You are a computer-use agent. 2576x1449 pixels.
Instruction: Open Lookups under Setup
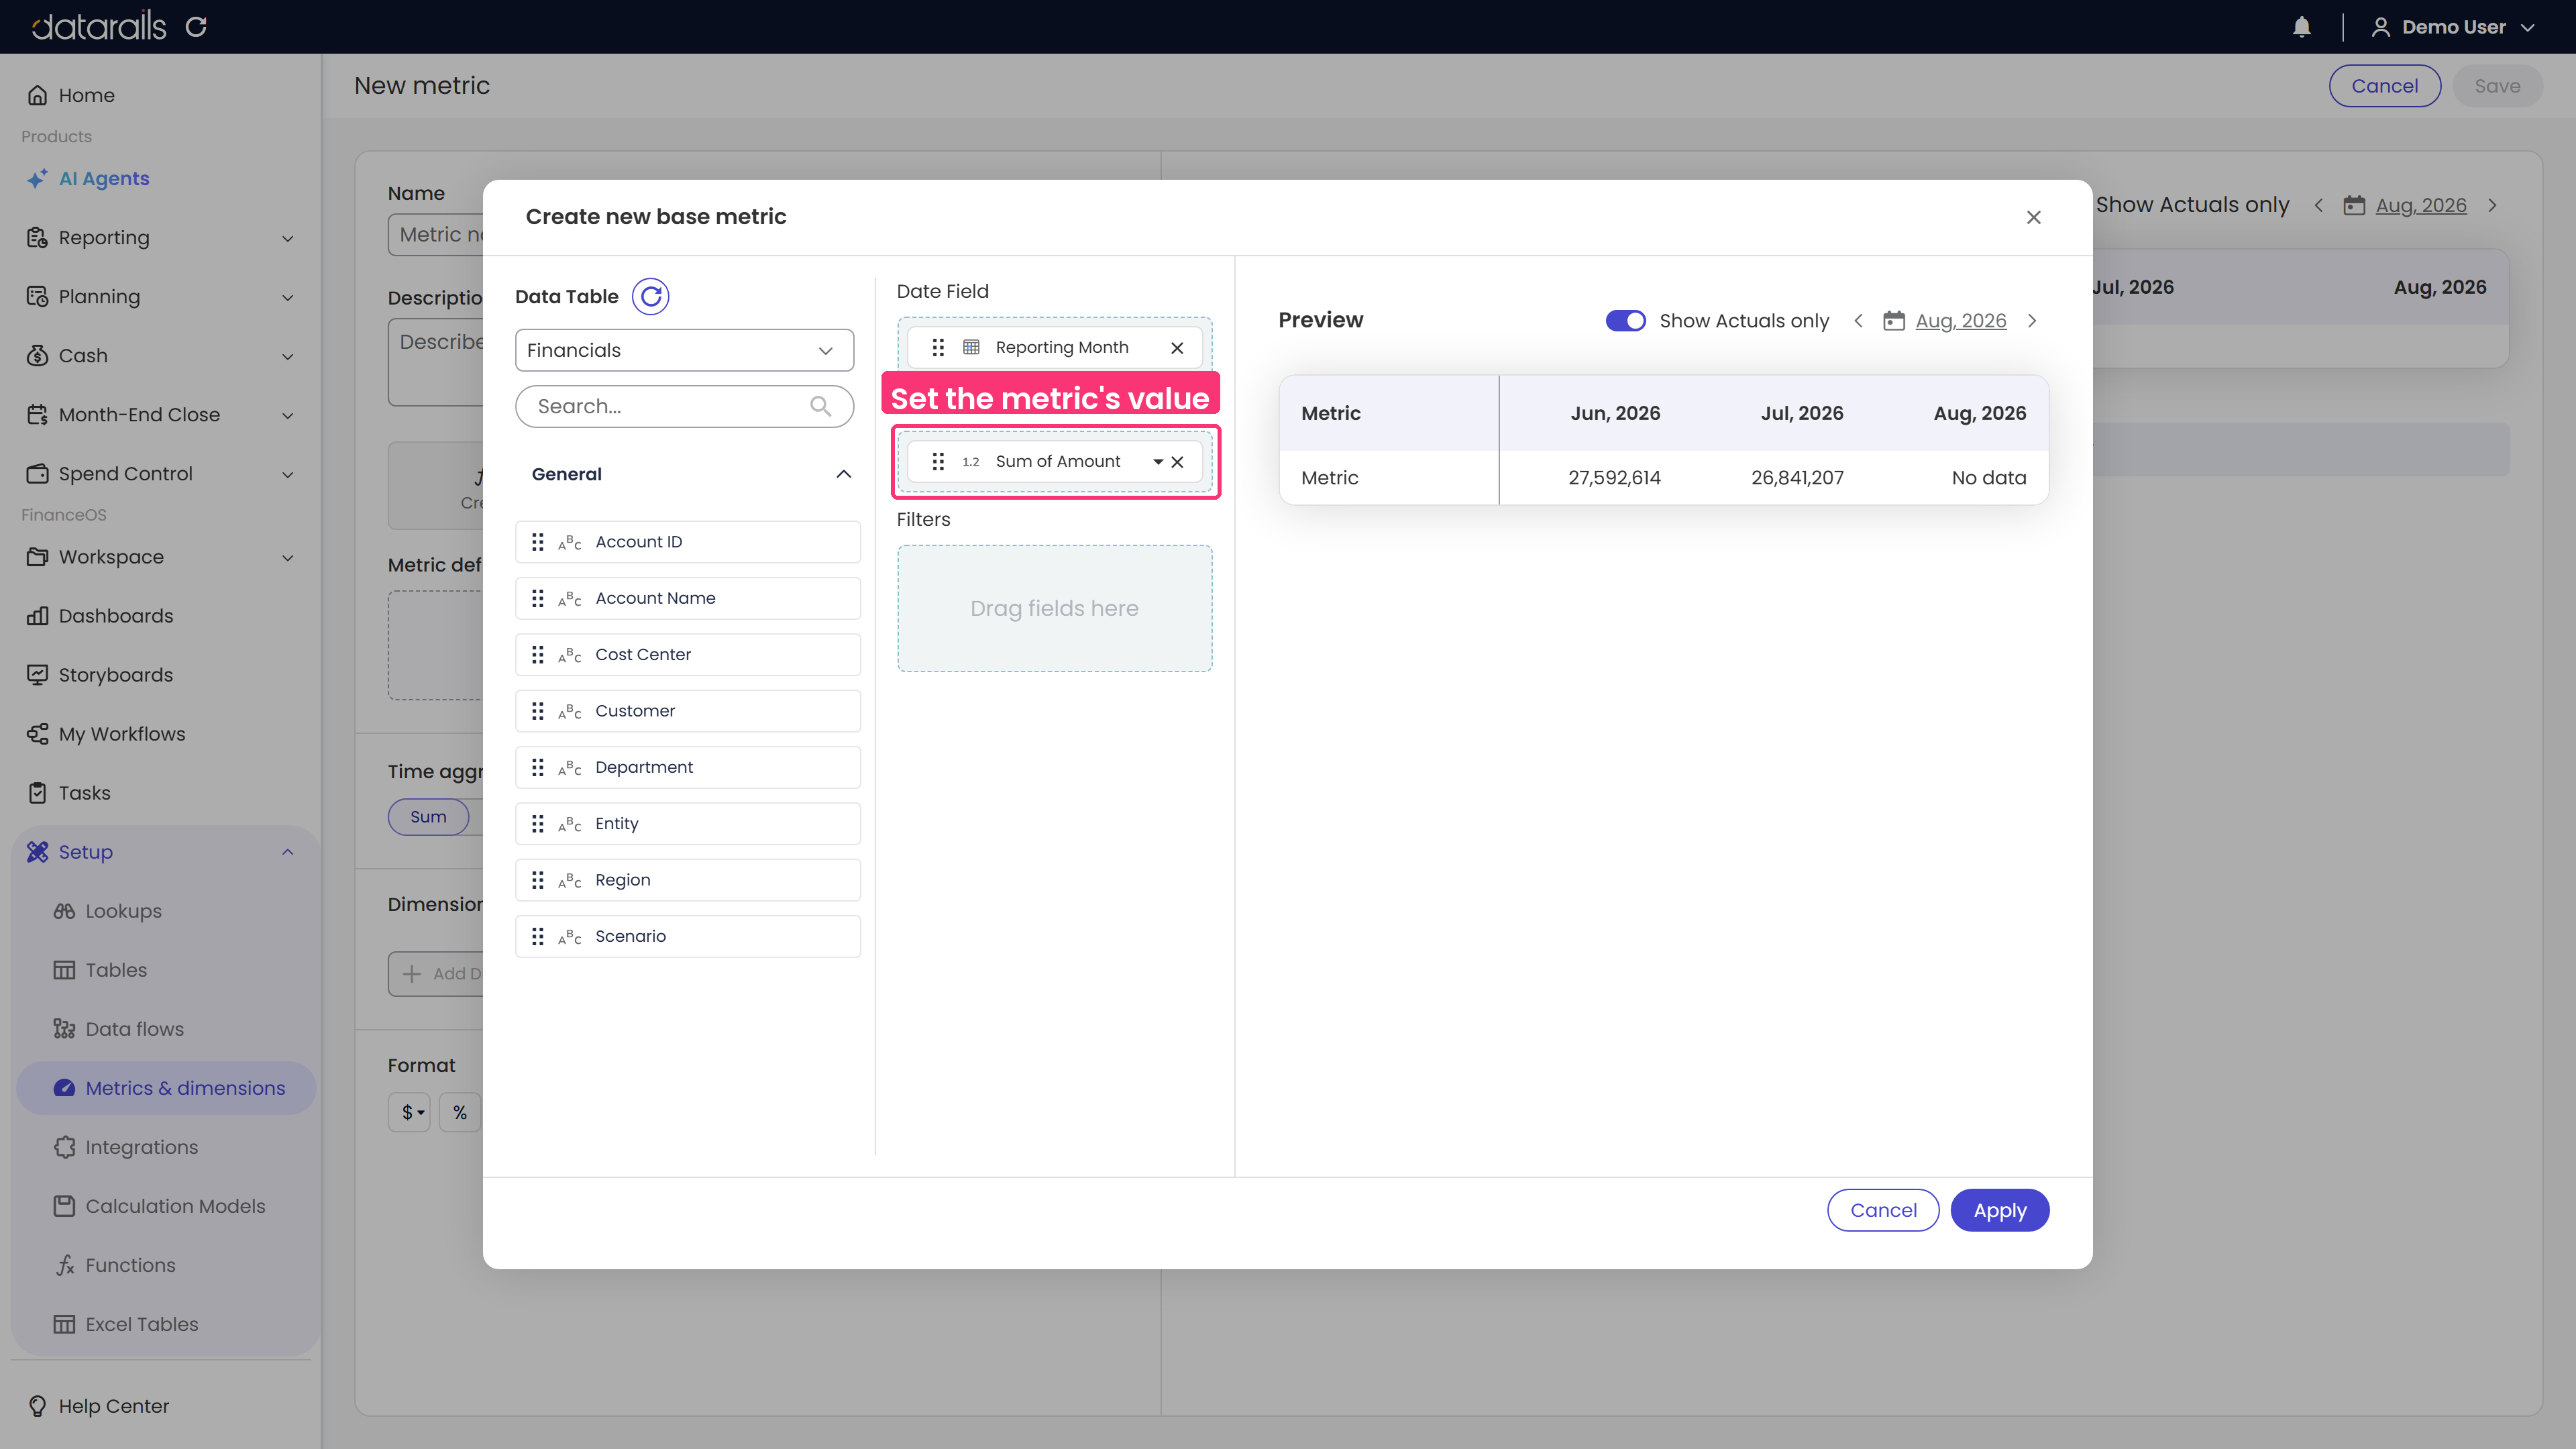[123, 911]
